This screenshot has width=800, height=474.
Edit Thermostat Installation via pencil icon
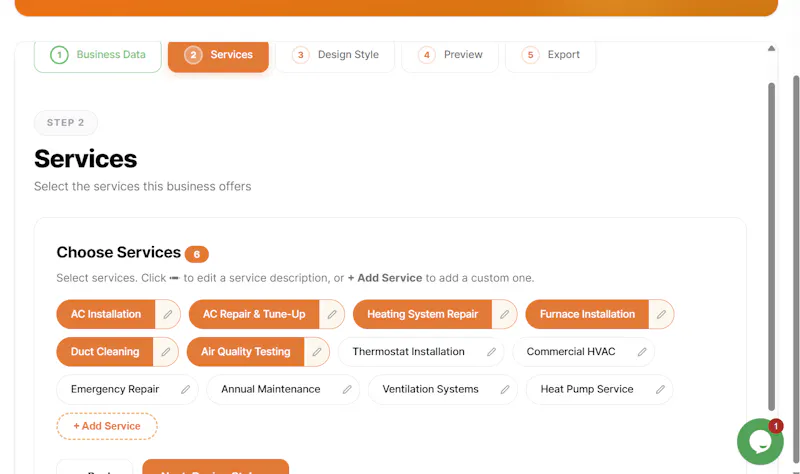(491, 352)
